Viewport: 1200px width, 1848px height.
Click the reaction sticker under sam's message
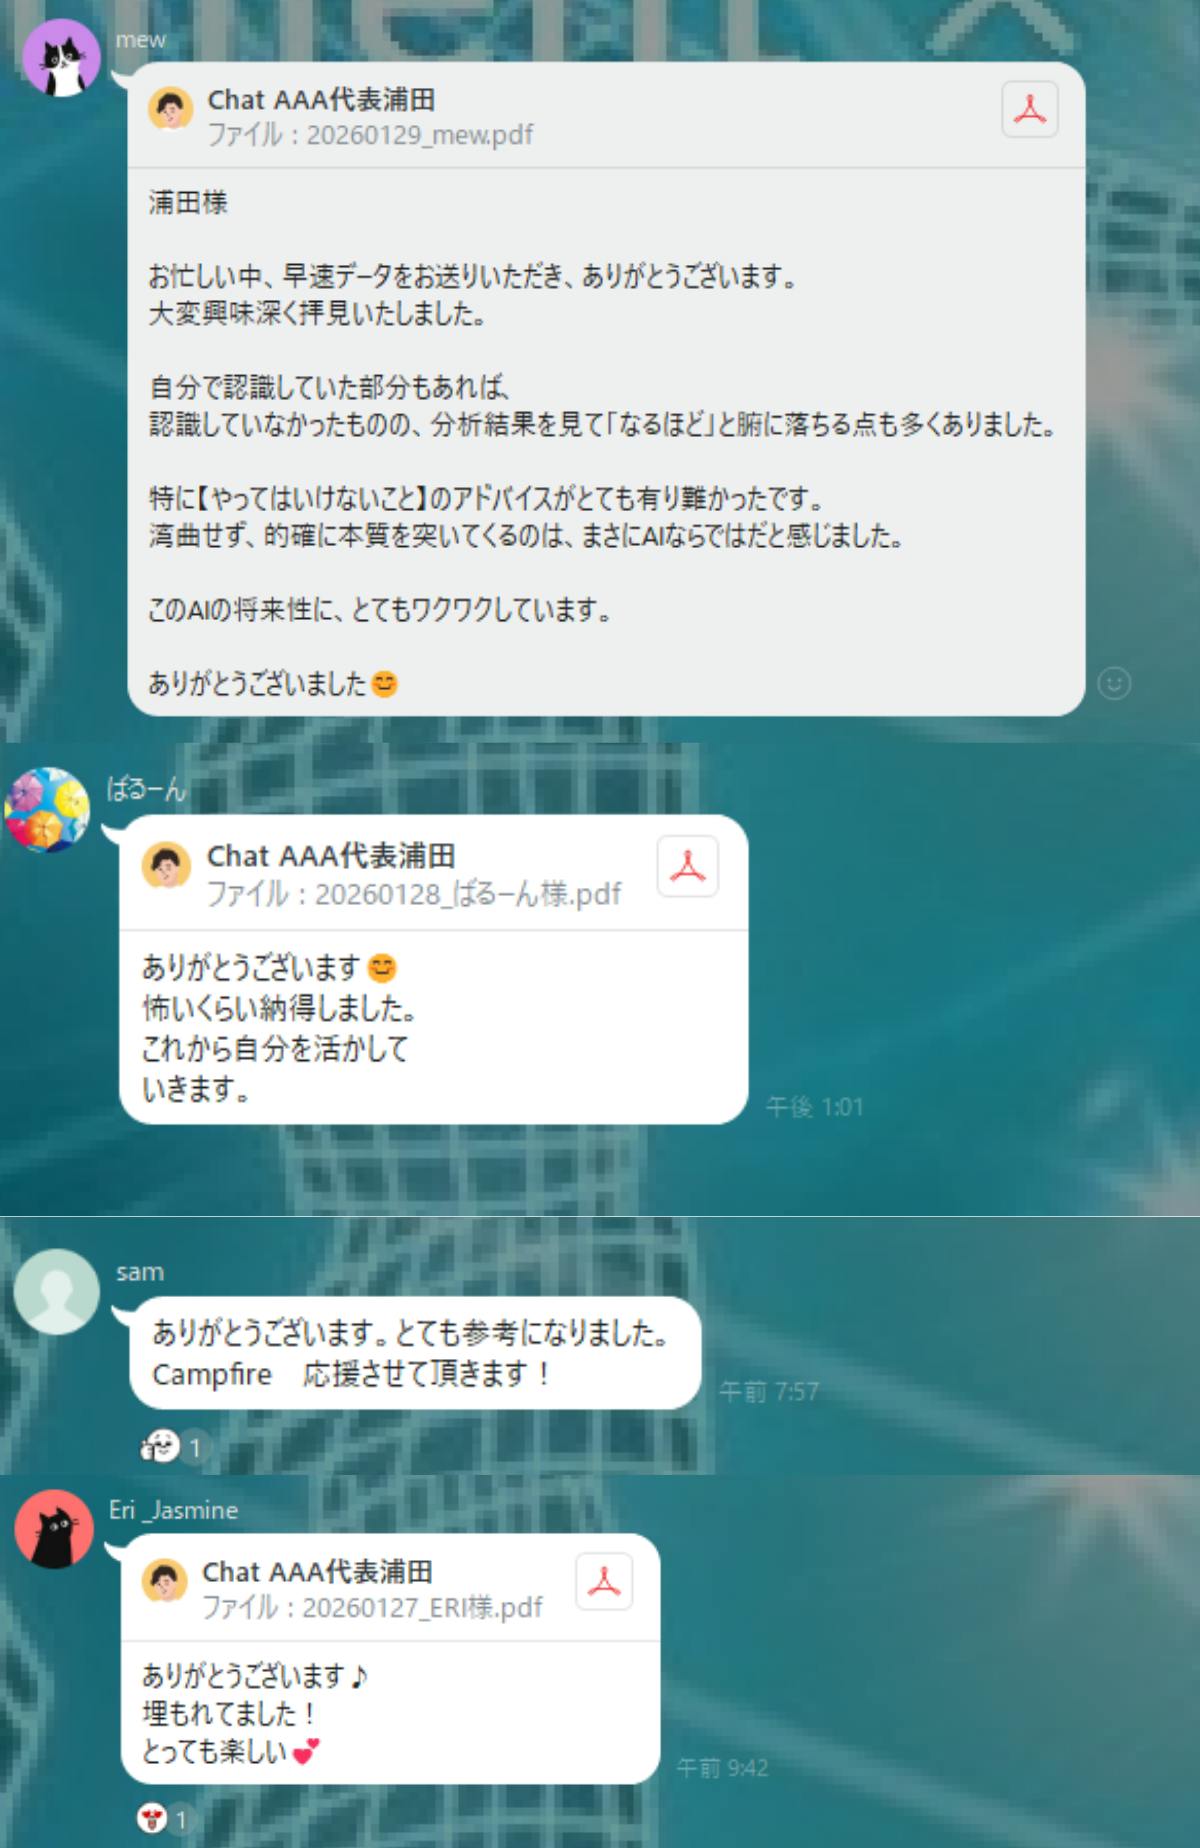pos(160,1446)
